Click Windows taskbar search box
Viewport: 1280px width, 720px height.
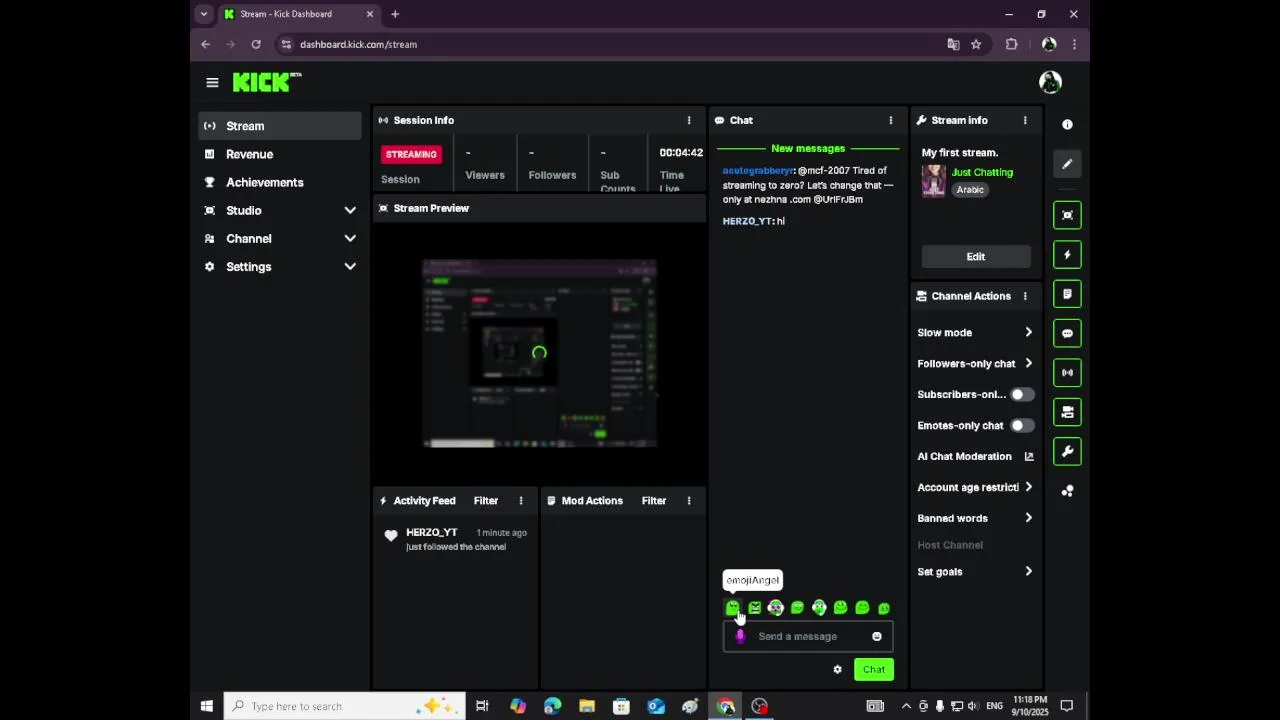click(344, 706)
